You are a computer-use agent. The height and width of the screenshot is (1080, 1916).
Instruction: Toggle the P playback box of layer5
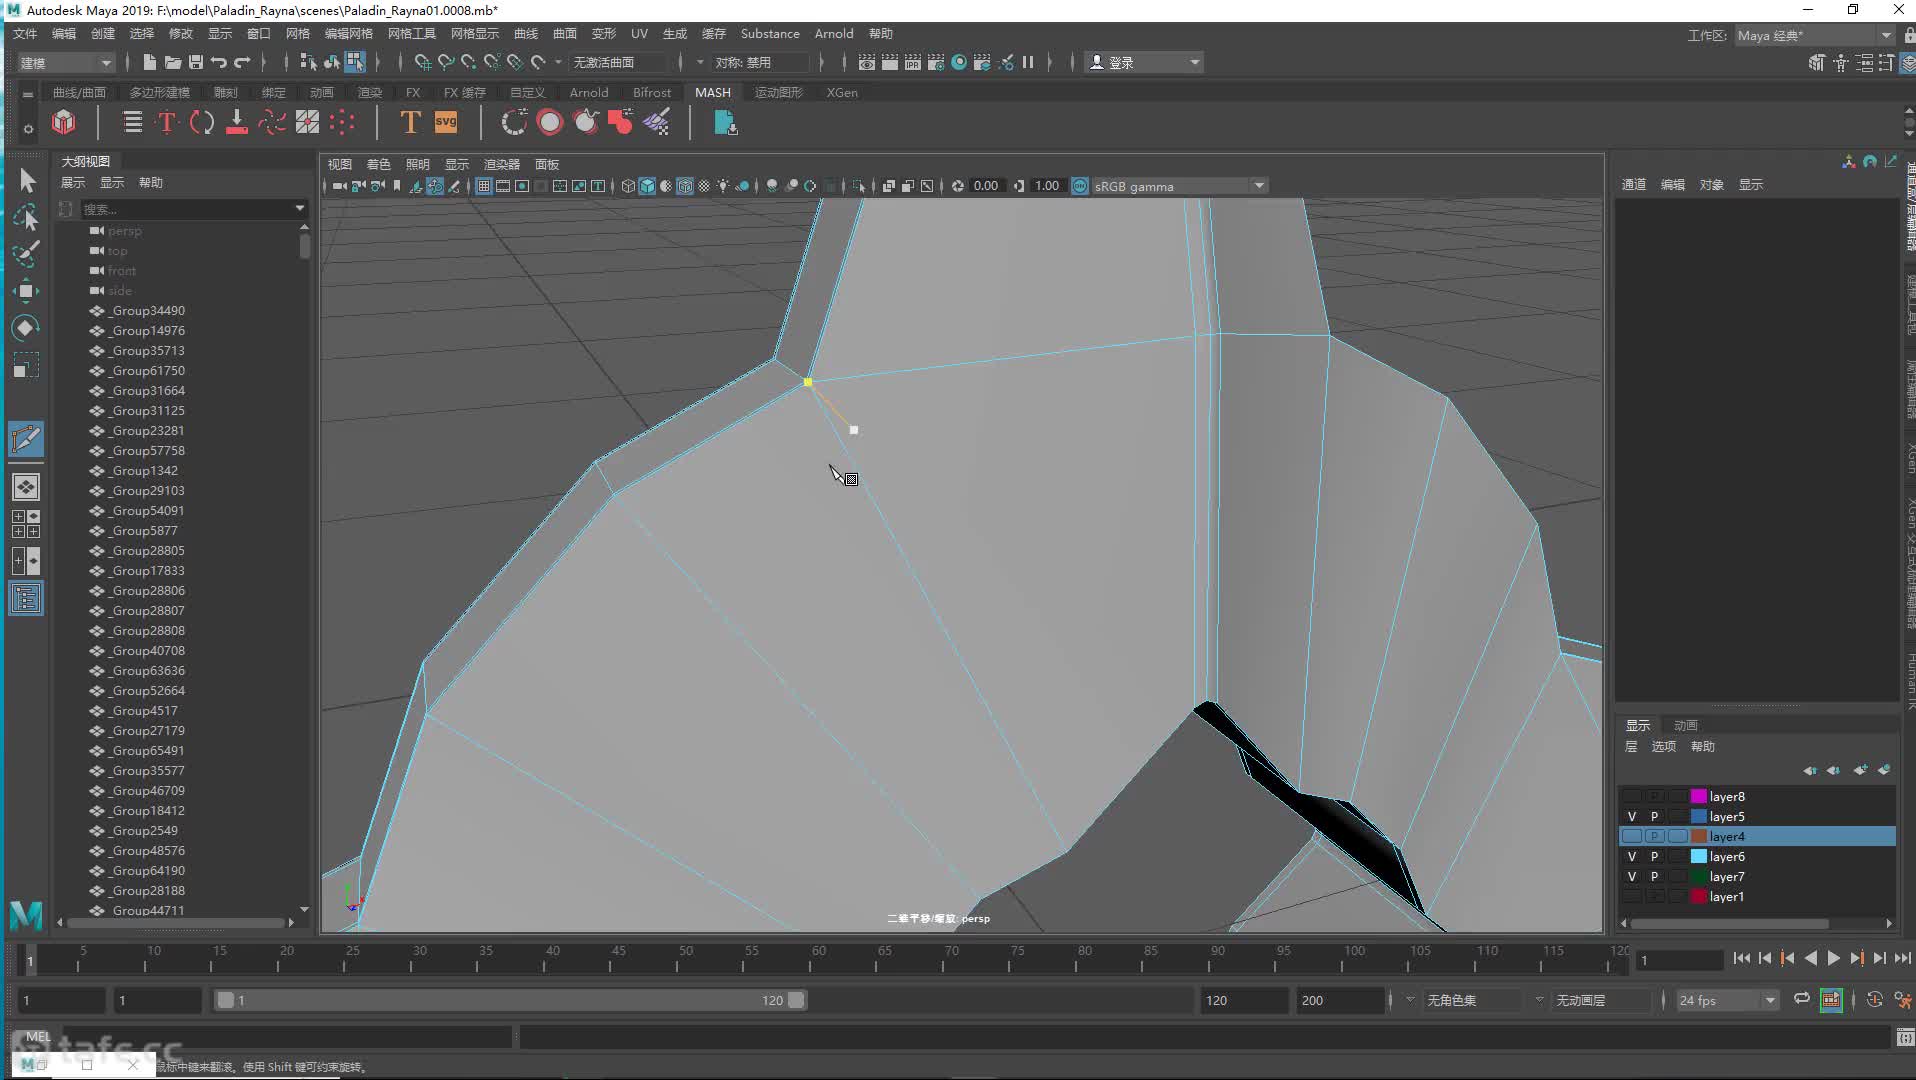(1654, 816)
